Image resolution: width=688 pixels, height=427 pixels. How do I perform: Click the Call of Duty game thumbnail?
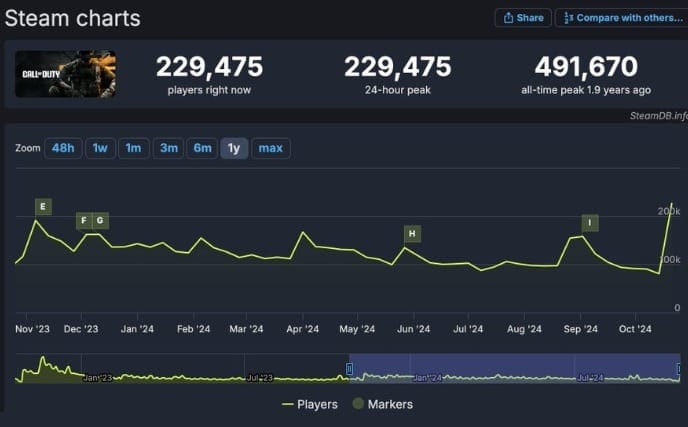[65, 74]
